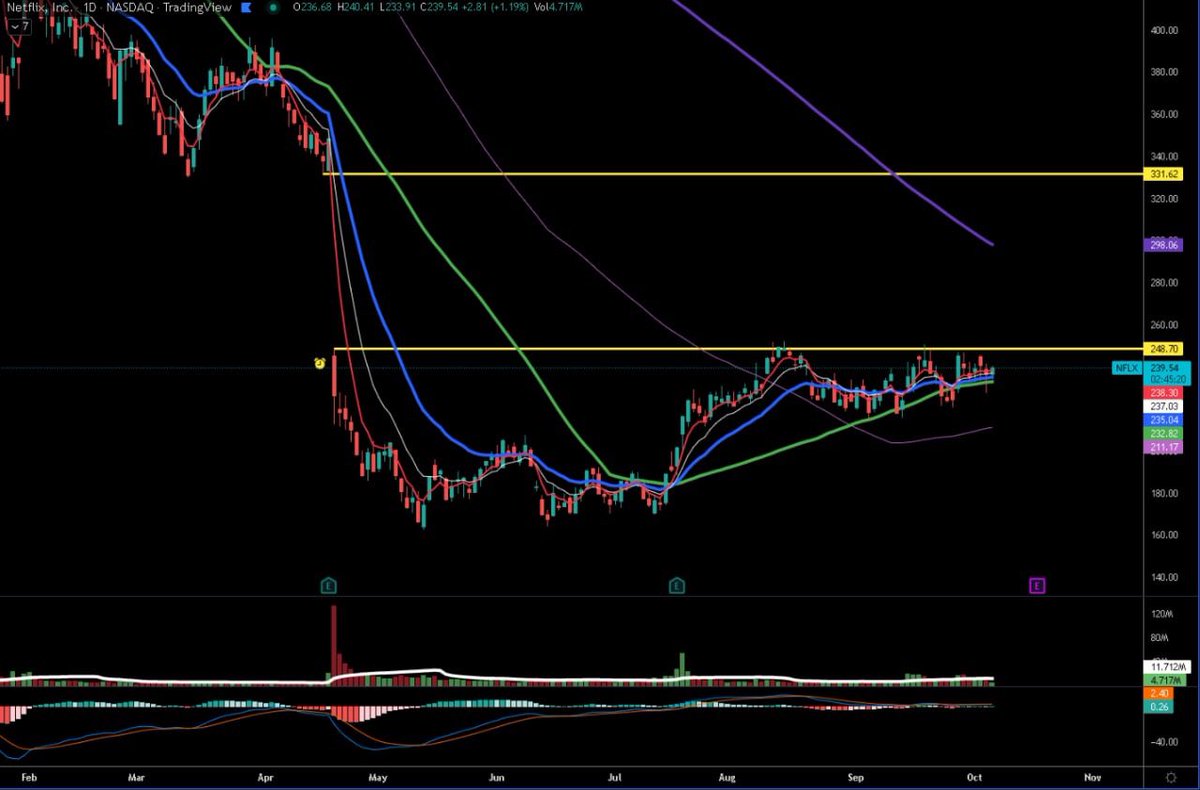The height and width of the screenshot is (790, 1200).
Task: Click the 180.00 price scale tick
Action: 1165,493
